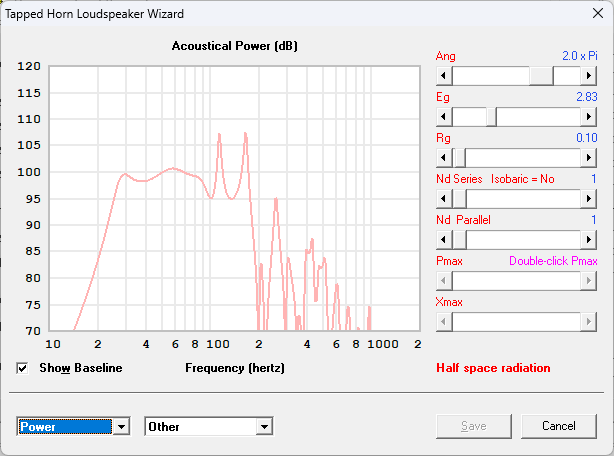Image resolution: width=614 pixels, height=456 pixels.
Task: Click the Eg slider right arrow
Action: pos(589,117)
